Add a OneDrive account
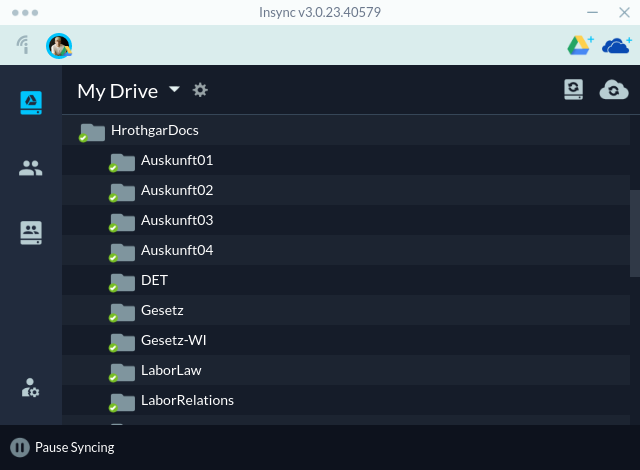This screenshot has height=470, width=640. click(617, 45)
